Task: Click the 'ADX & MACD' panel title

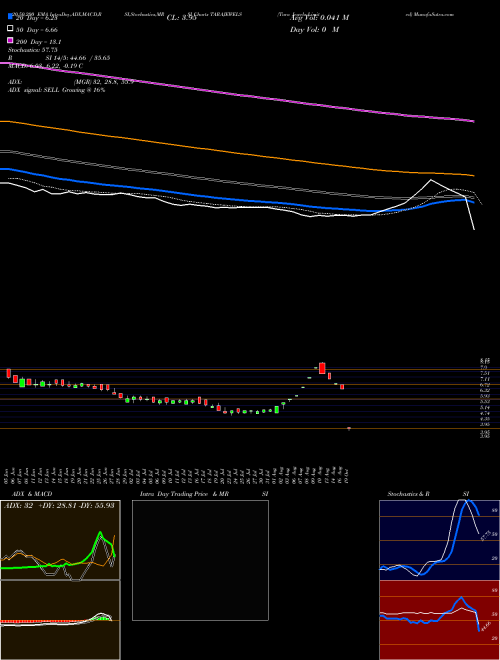Action: (32, 494)
